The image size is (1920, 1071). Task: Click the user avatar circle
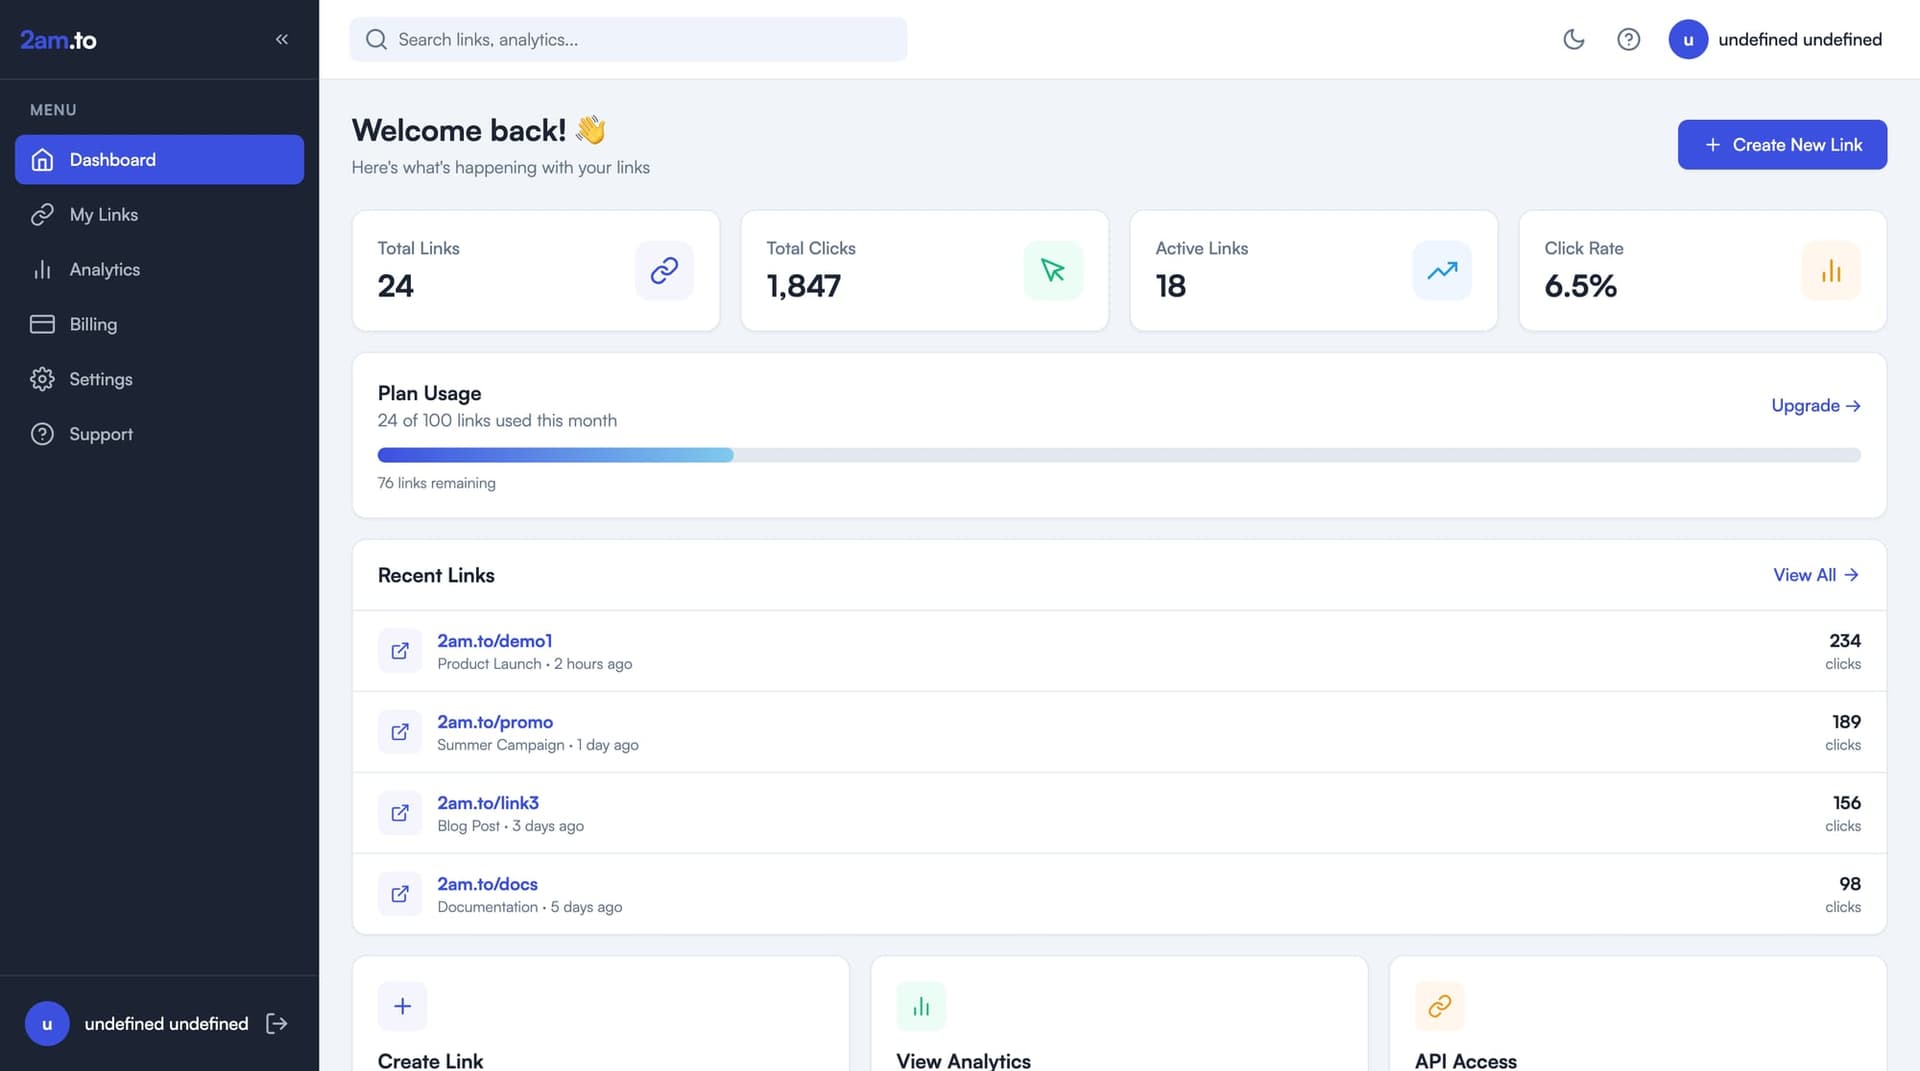1687,39
